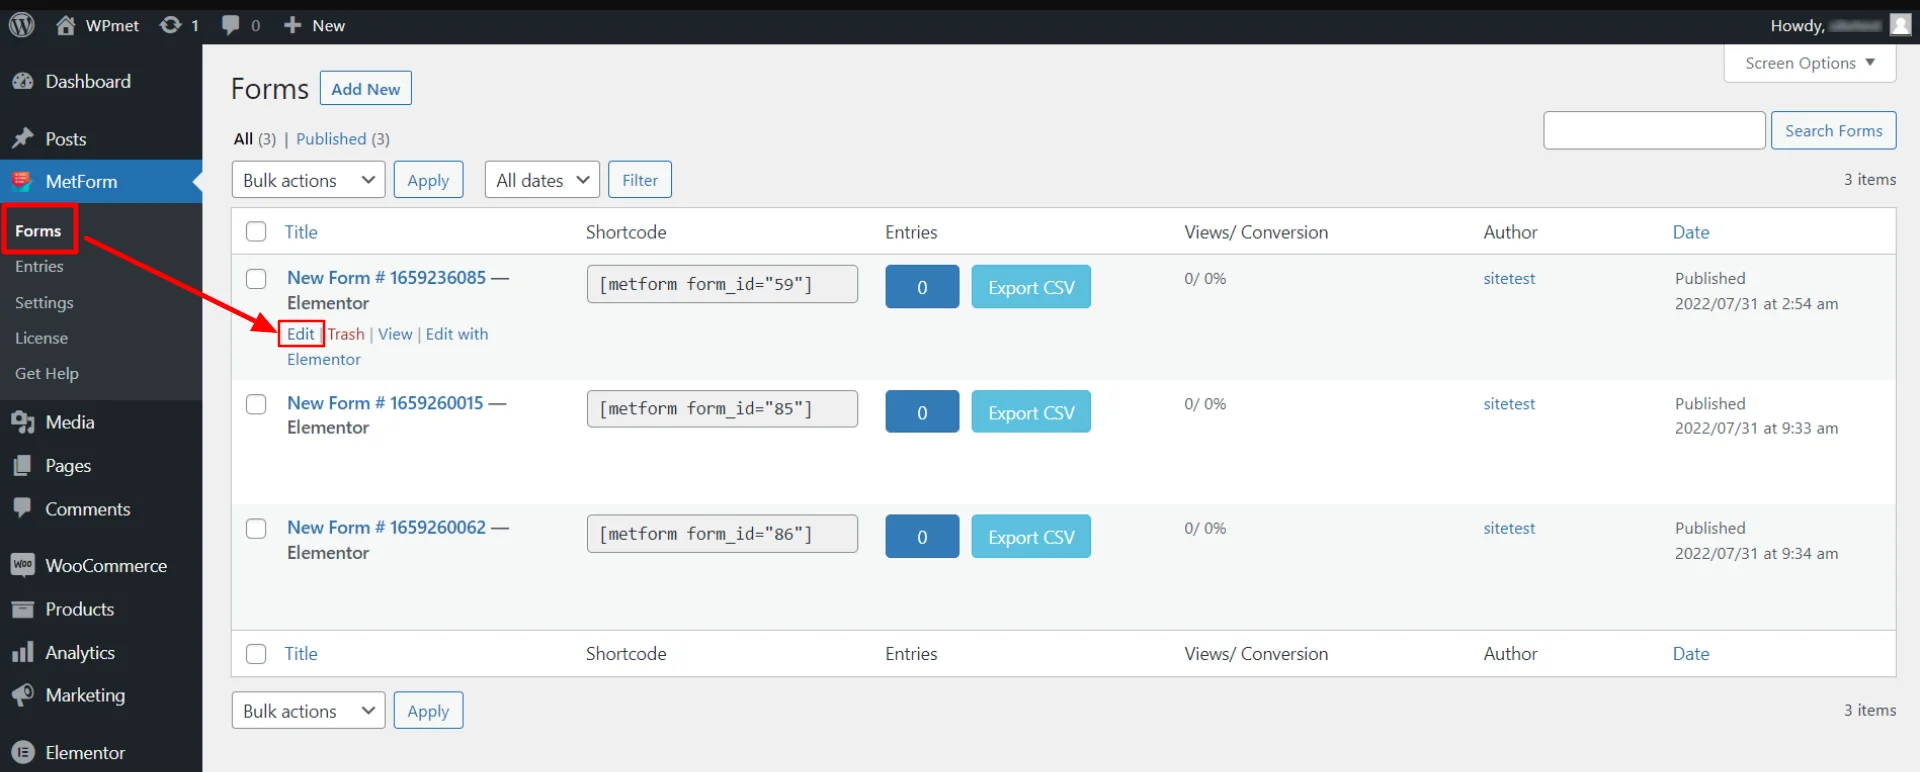Expand the All dates filter dropdown

tap(541, 180)
